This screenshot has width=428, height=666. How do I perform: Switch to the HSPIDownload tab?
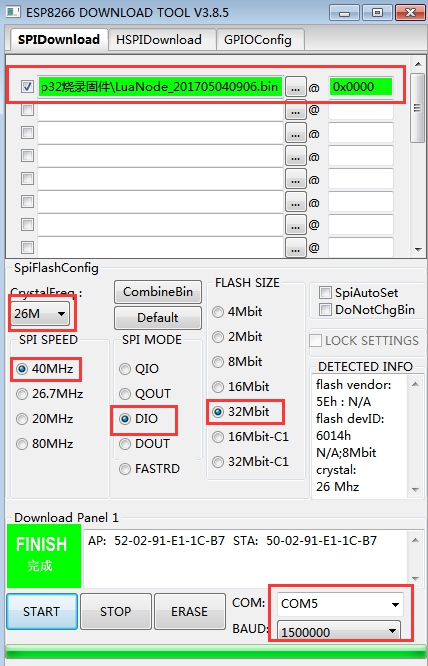coord(159,40)
